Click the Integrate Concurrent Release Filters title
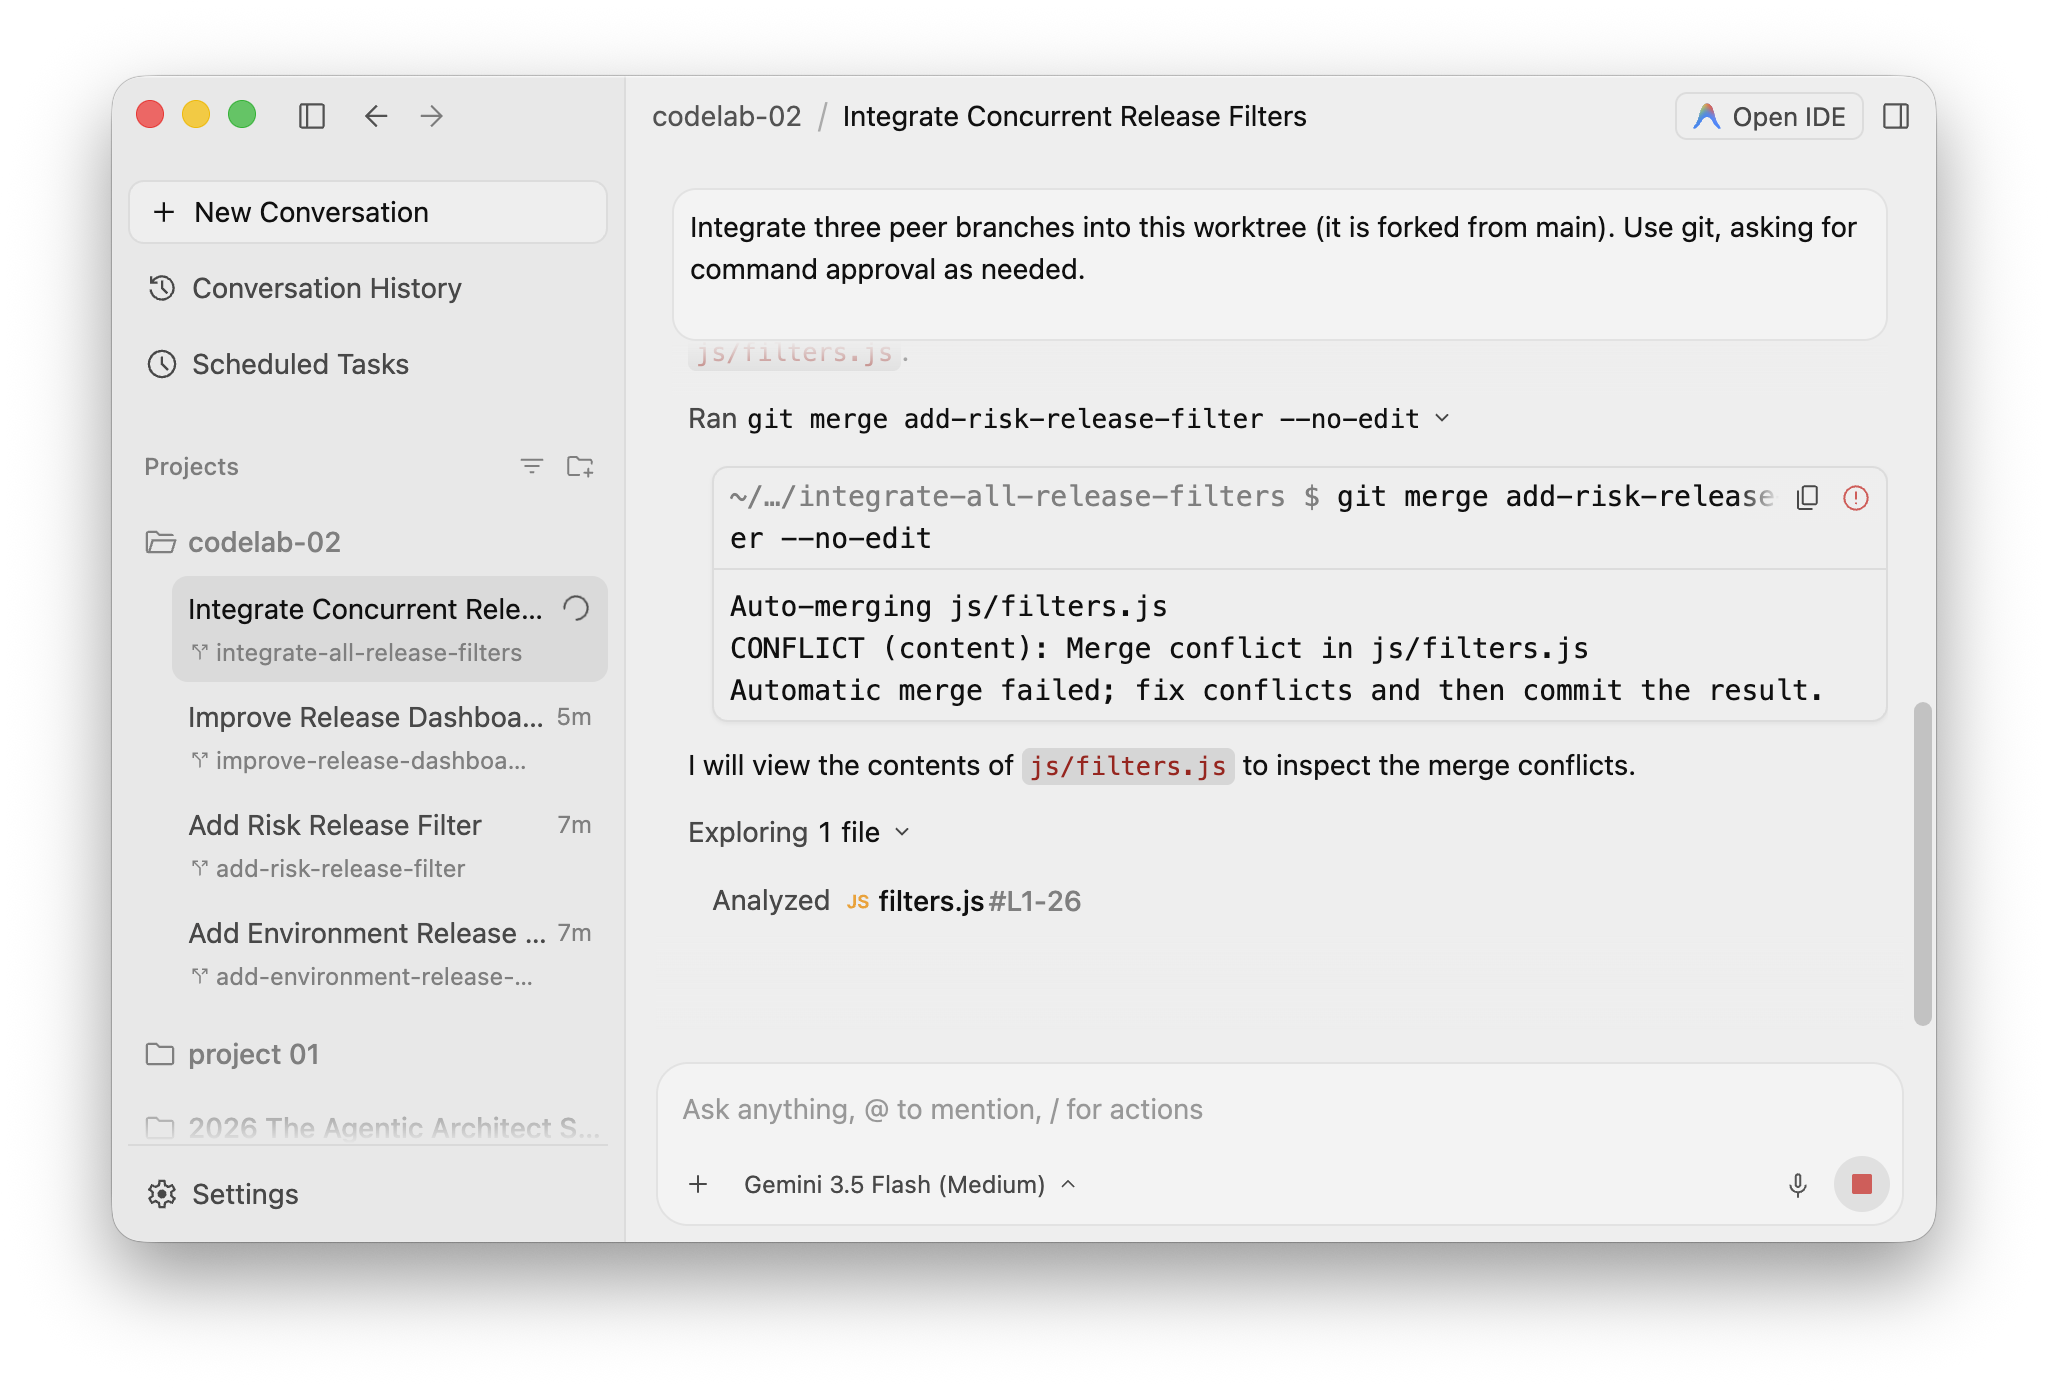 coord(1074,117)
